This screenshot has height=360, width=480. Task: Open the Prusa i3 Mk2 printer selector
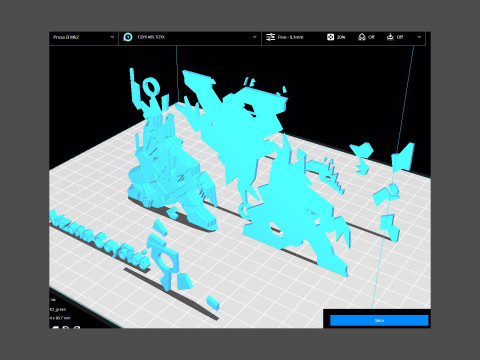pos(84,37)
